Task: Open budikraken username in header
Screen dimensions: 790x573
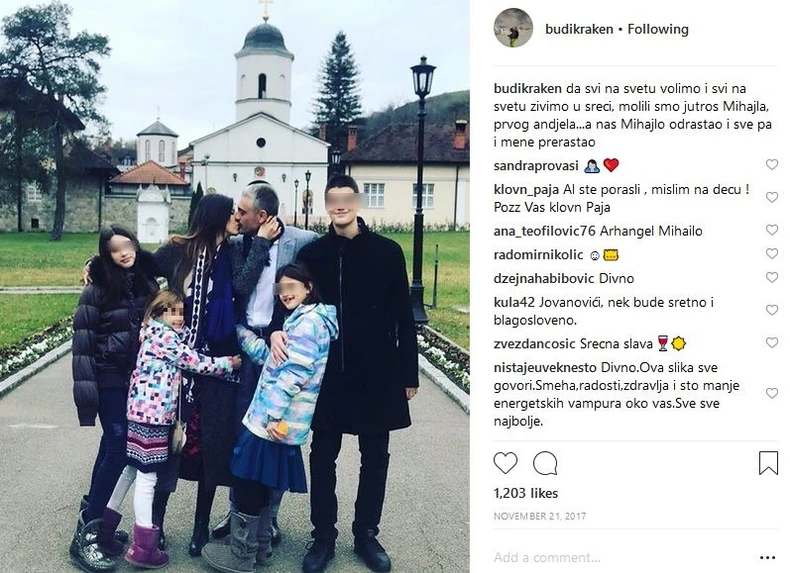Action: coord(579,29)
